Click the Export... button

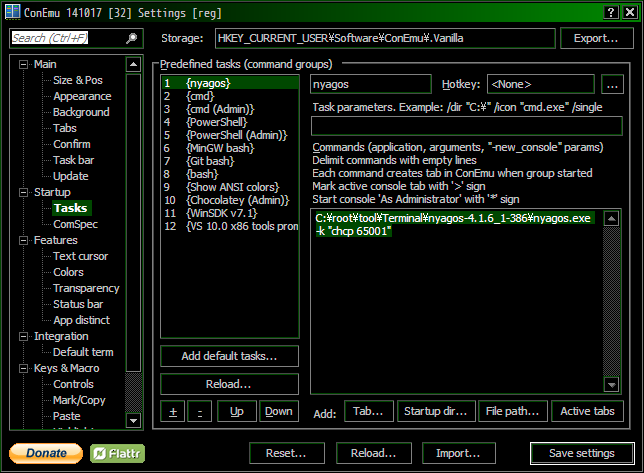click(596, 38)
